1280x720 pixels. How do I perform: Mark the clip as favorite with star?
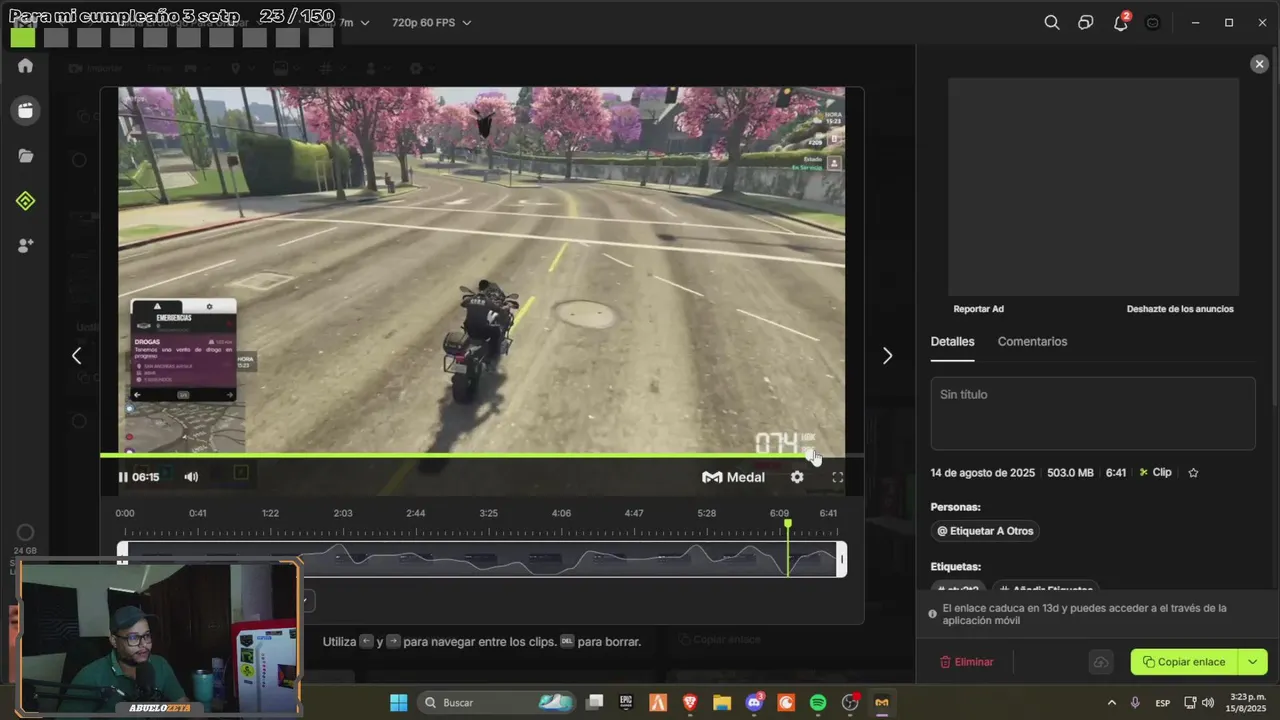click(1193, 473)
